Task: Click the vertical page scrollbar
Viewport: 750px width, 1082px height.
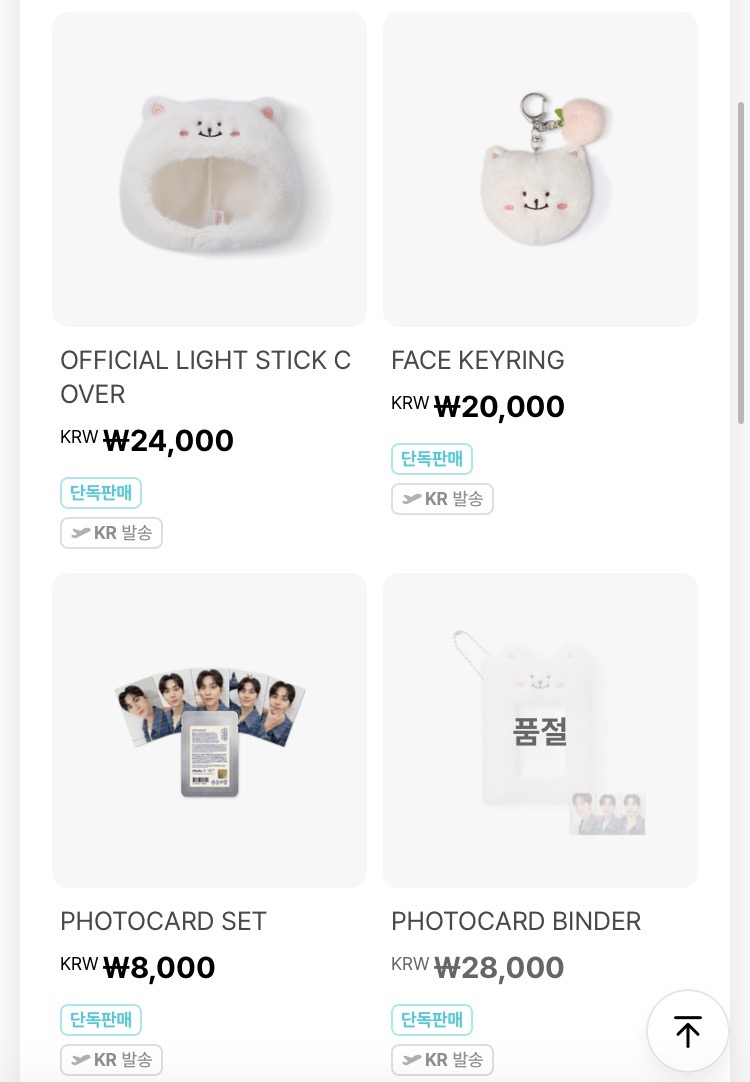Action: (x=741, y=262)
